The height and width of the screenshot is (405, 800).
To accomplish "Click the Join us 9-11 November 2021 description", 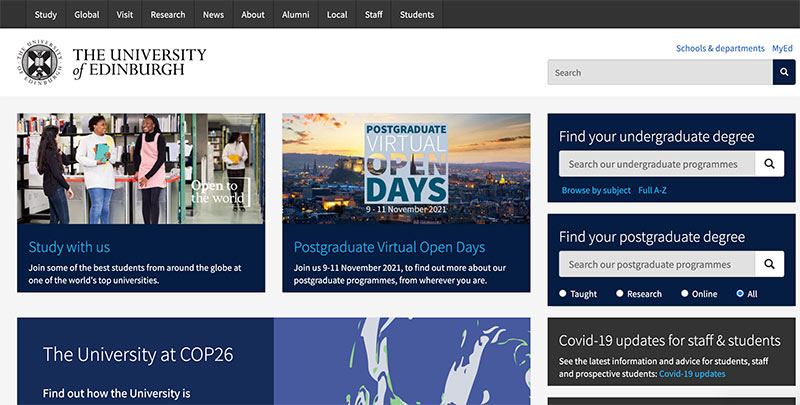I will coord(399,274).
